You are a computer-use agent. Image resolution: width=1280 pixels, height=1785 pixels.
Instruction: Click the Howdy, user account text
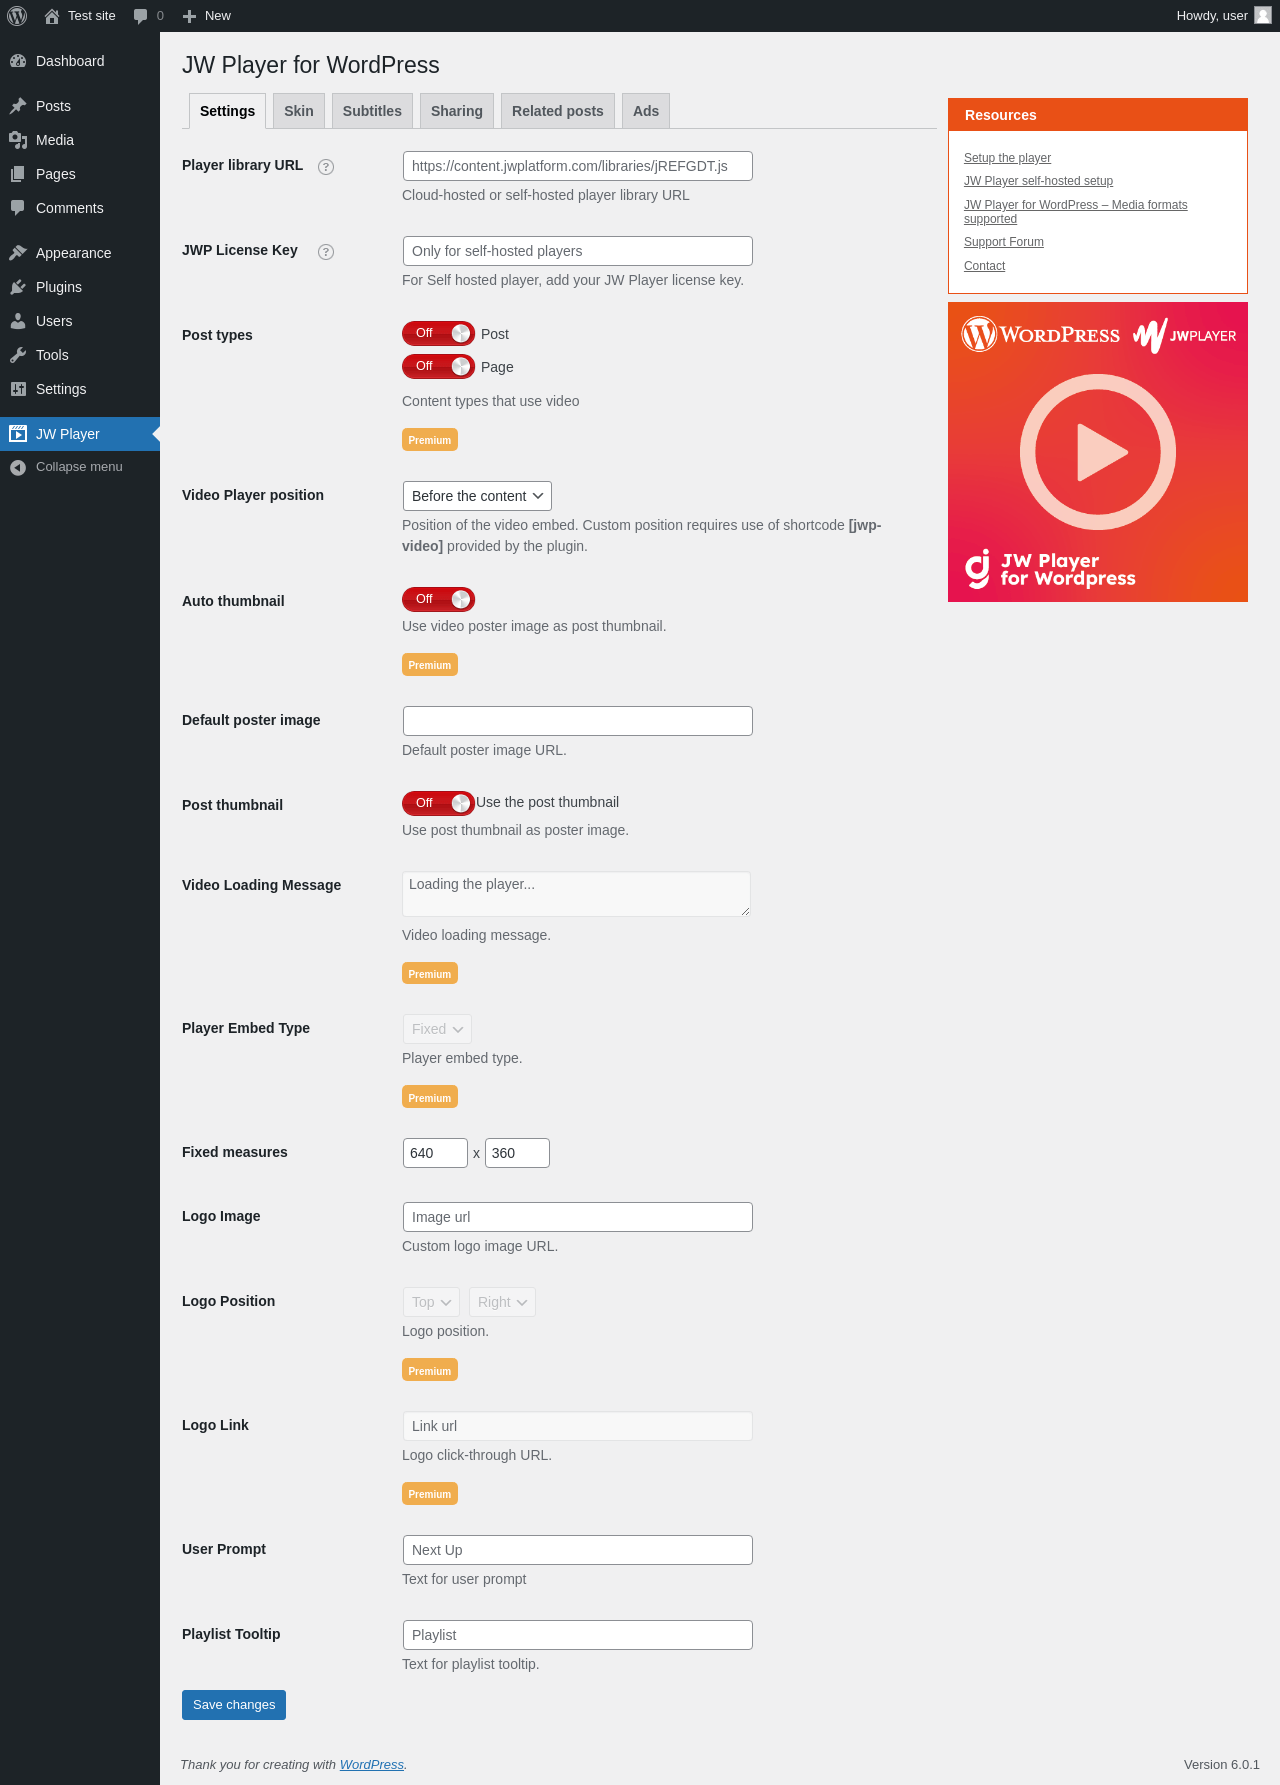[x=1212, y=16]
